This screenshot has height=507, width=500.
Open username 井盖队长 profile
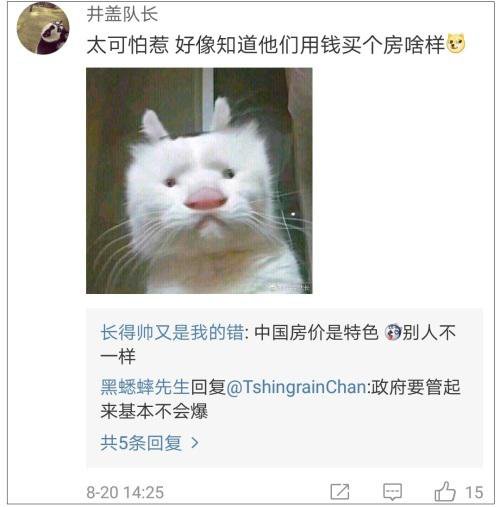click(x=122, y=14)
